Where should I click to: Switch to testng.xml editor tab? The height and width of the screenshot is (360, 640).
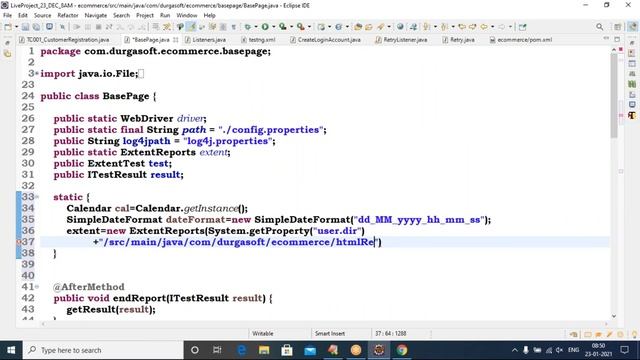click(258, 40)
